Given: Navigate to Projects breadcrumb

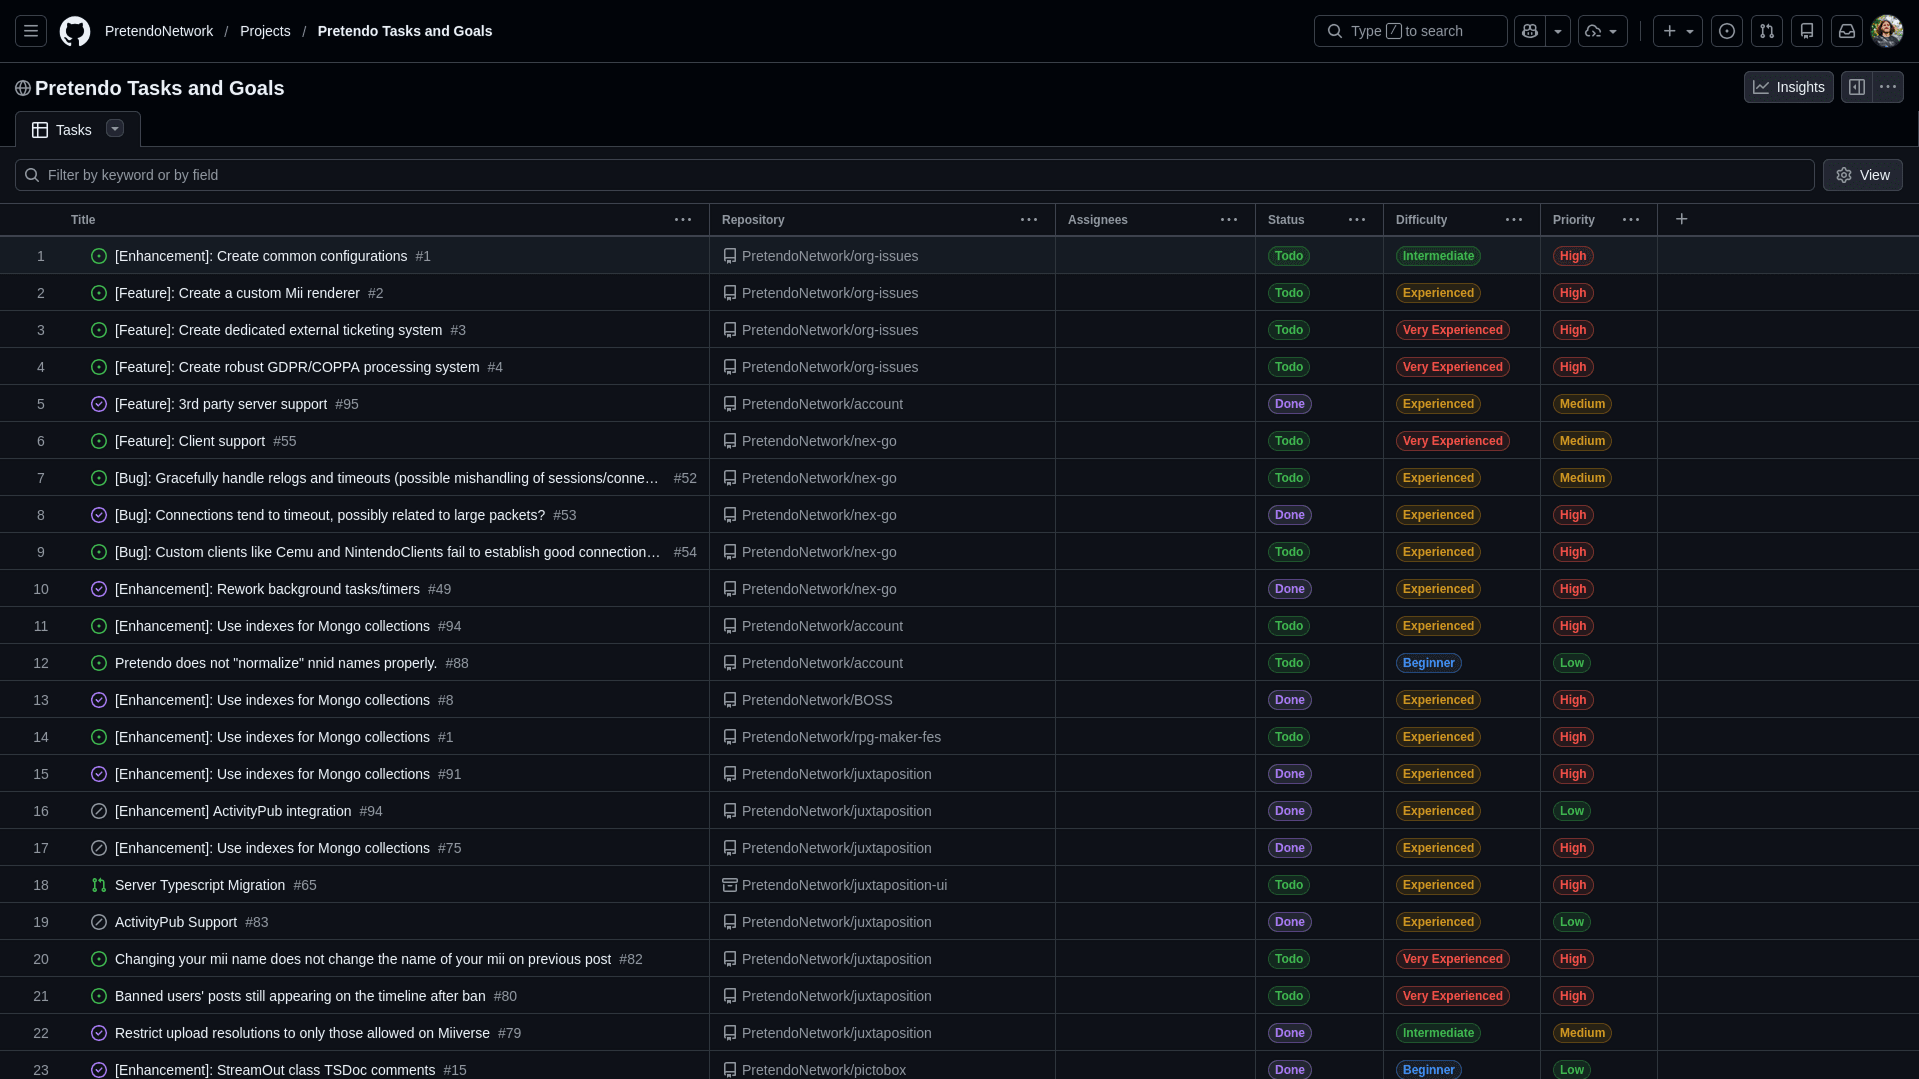Looking at the screenshot, I should pyautogui.click(x=265, y=31).
